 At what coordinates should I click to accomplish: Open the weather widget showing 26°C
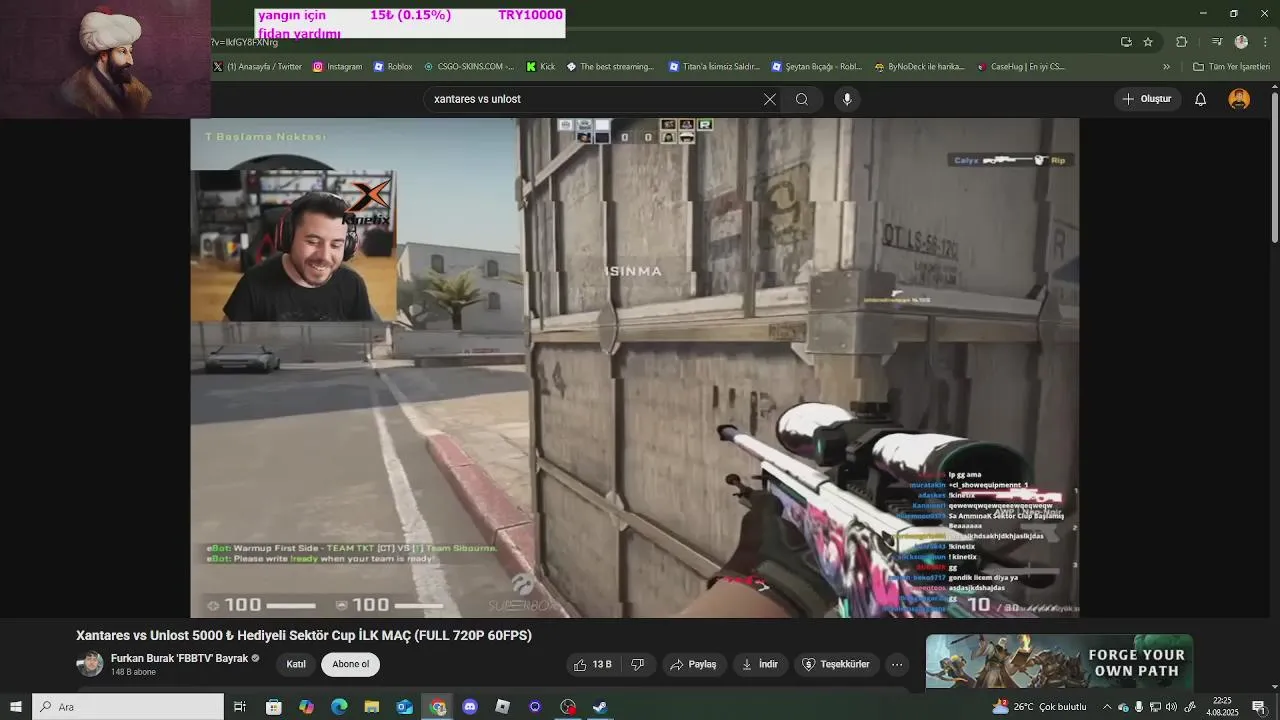tap(1039, 707)
